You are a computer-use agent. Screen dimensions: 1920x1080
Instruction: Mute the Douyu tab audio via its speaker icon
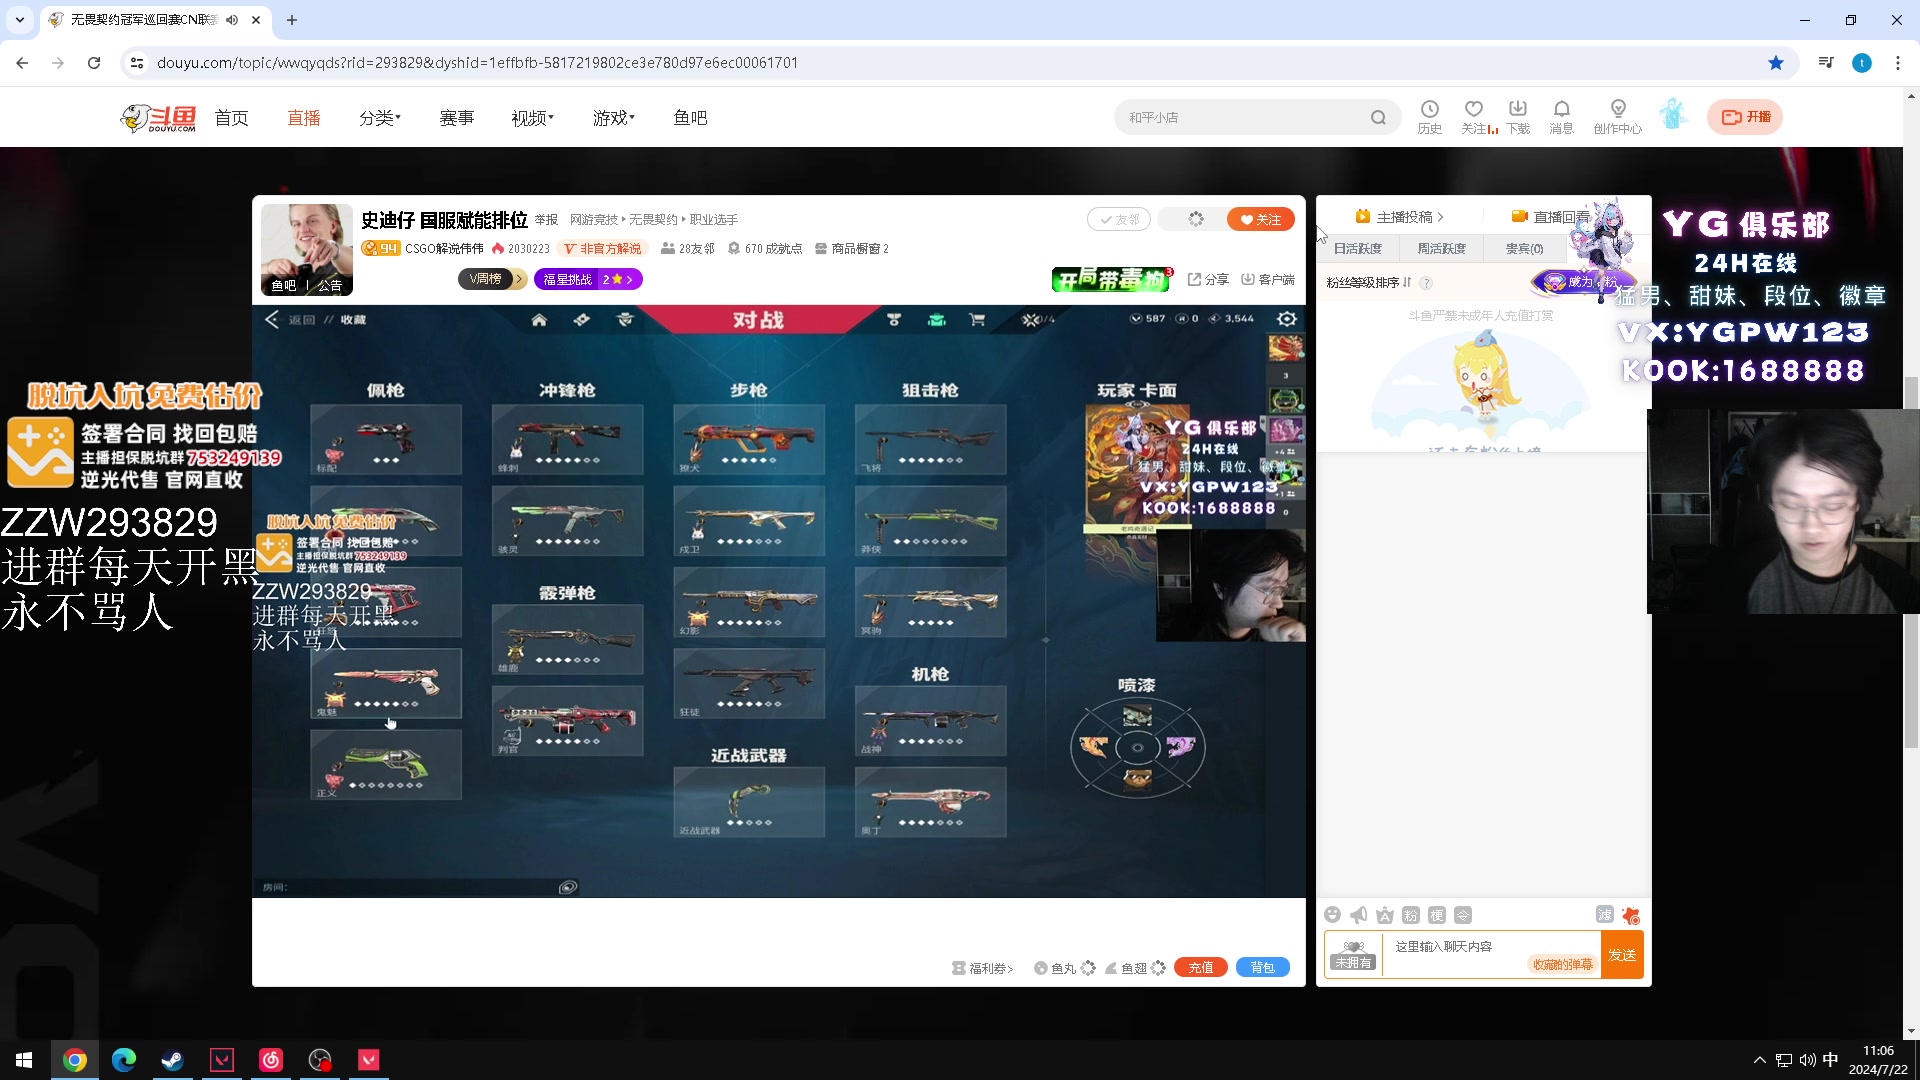(x=231, y=20)
